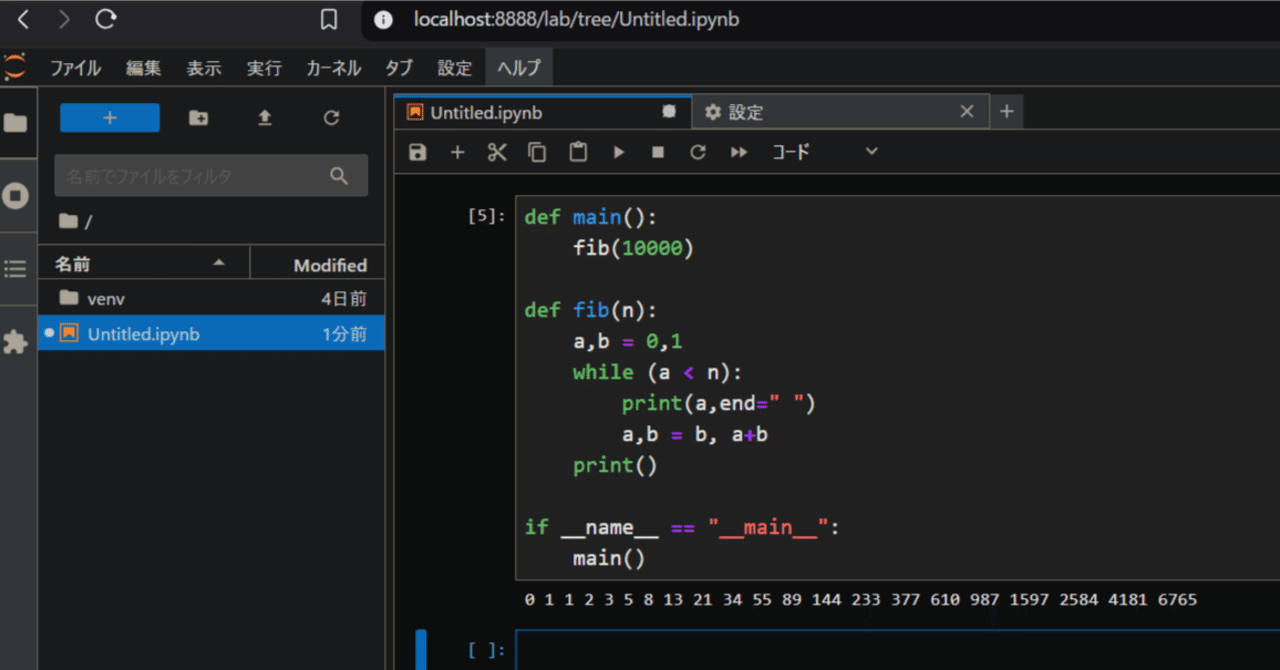
Task: Paste cells from the clipboard
Action: 578,152
